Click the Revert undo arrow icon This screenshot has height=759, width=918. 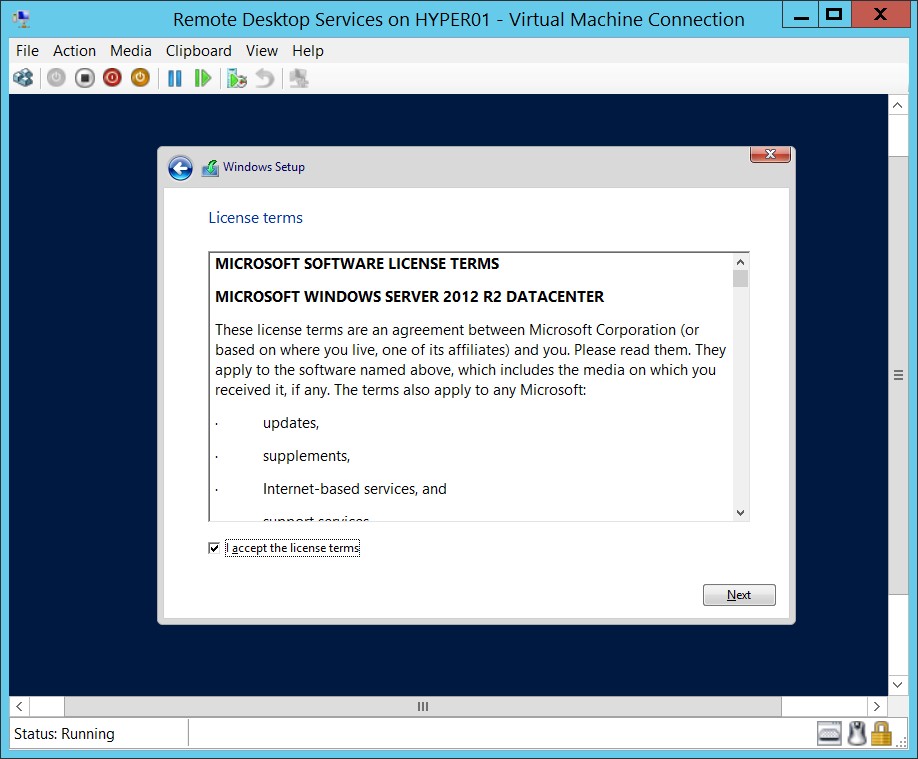pyautogui.click(x=265, y=78)
